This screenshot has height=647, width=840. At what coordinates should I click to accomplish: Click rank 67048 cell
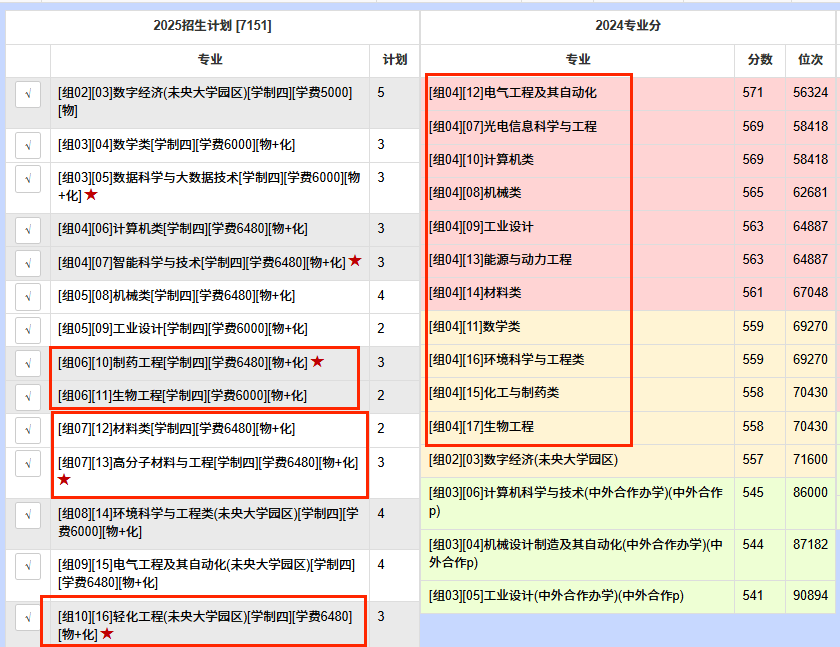(811, 293)
